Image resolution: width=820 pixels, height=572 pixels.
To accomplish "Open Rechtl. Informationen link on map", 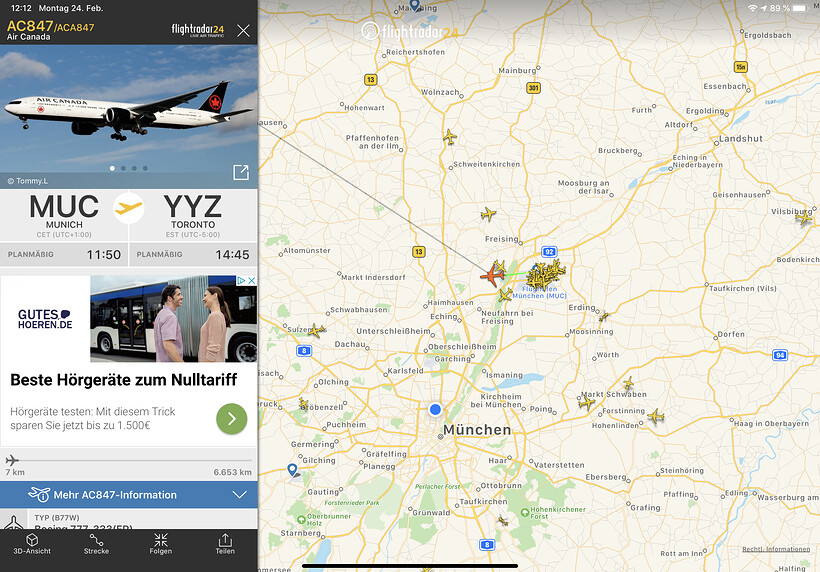I will point(776,549).
